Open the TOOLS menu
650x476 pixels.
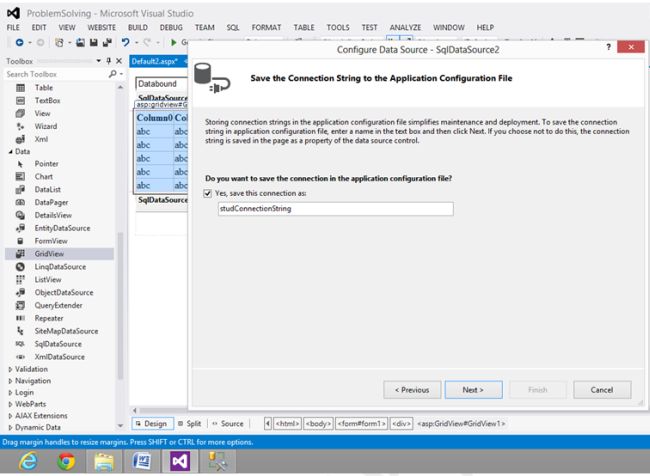point(338,27)
